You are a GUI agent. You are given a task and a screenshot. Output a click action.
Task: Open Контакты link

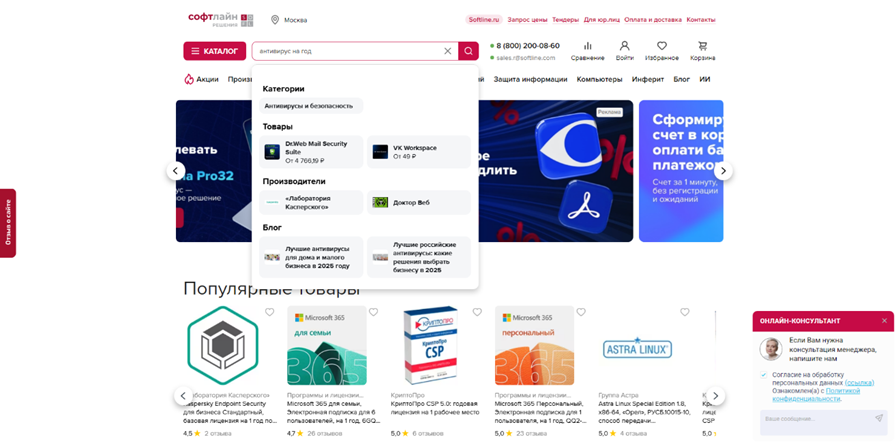[x=701, y=19]
